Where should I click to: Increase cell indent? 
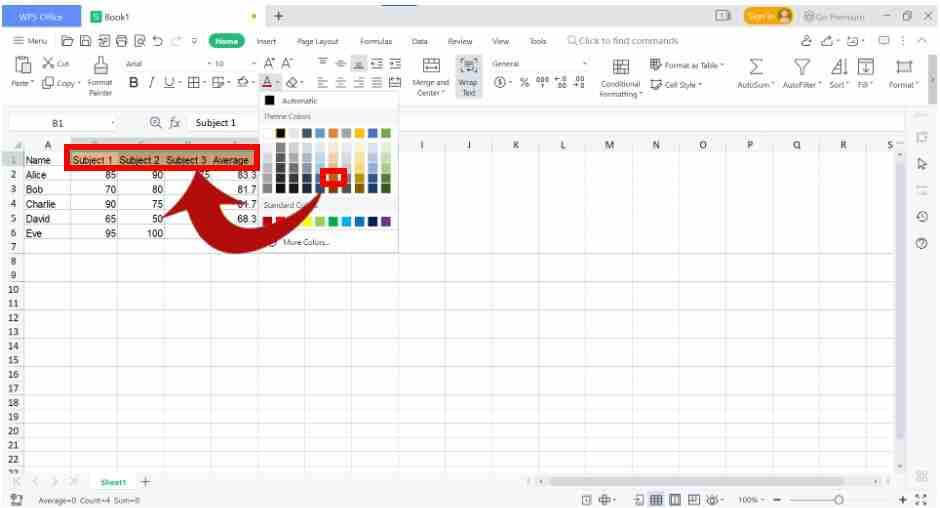[x=395, y=63]
